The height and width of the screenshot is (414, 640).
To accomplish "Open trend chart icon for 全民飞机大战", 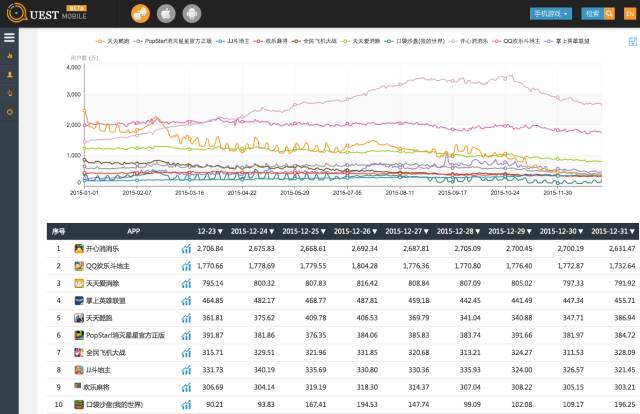I will click(186, 353).
